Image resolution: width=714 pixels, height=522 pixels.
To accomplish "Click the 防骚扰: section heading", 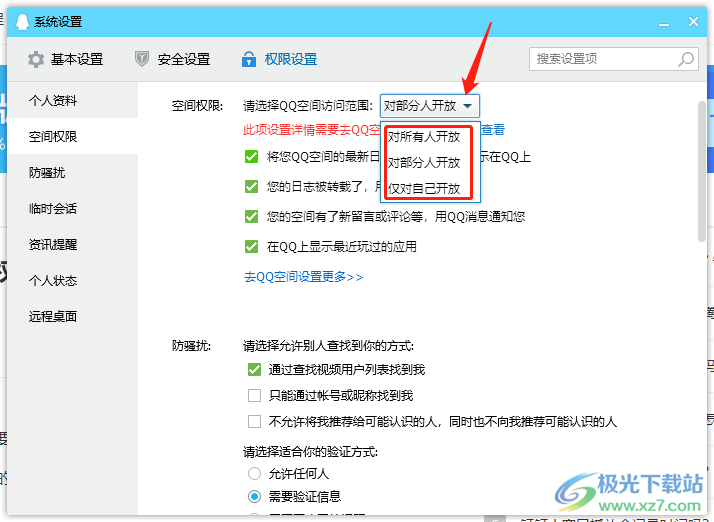I will click(191, 346).
